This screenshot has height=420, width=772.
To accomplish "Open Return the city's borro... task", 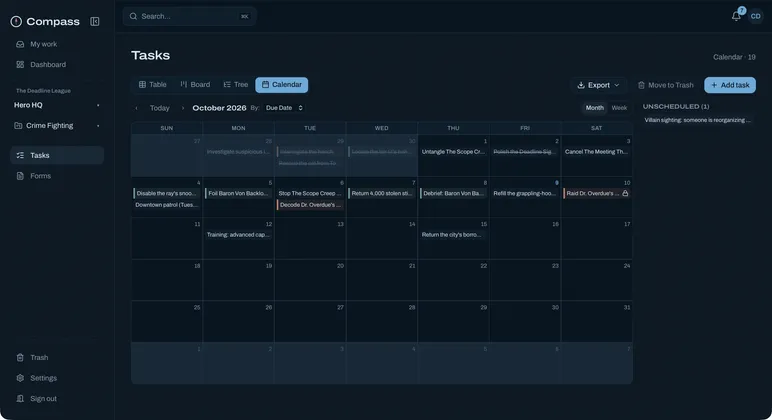I will tap(453, 235).
